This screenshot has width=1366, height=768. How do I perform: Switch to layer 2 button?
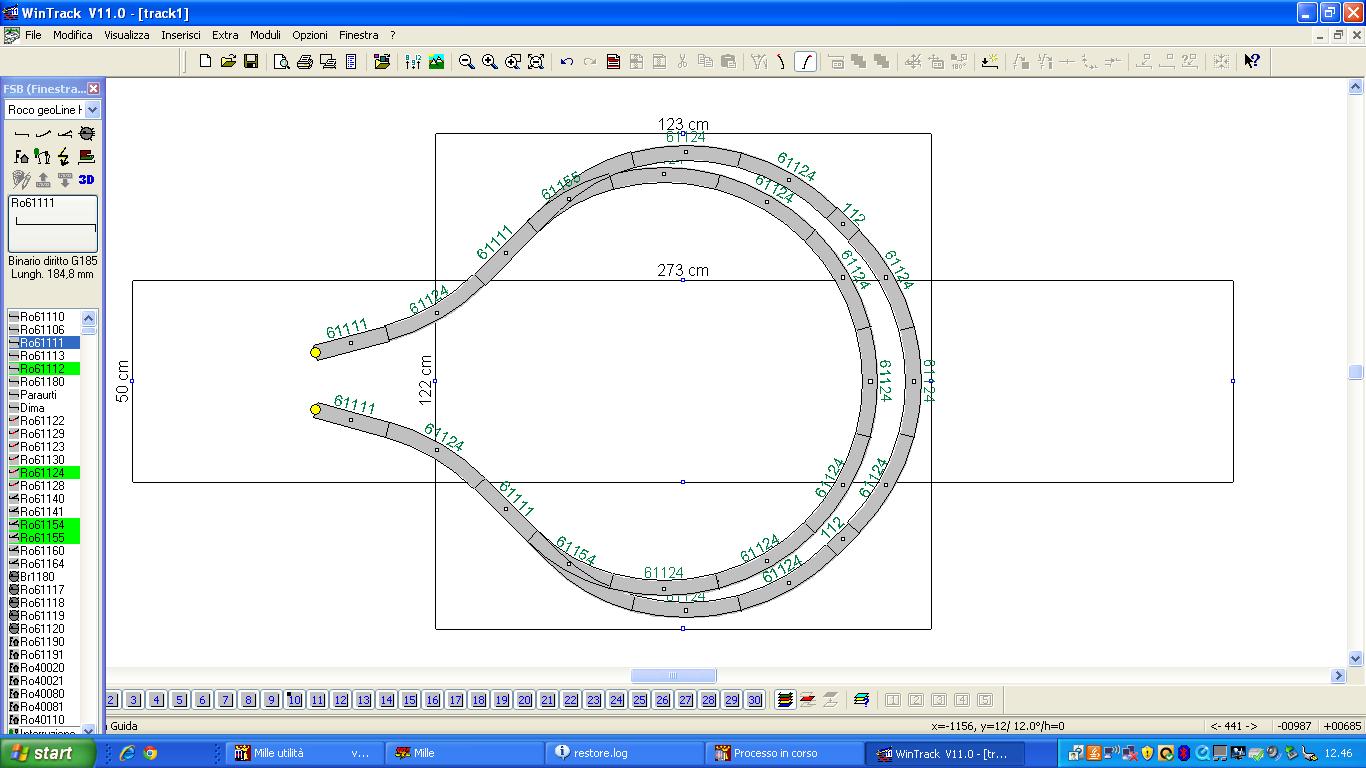click(111, 700)
